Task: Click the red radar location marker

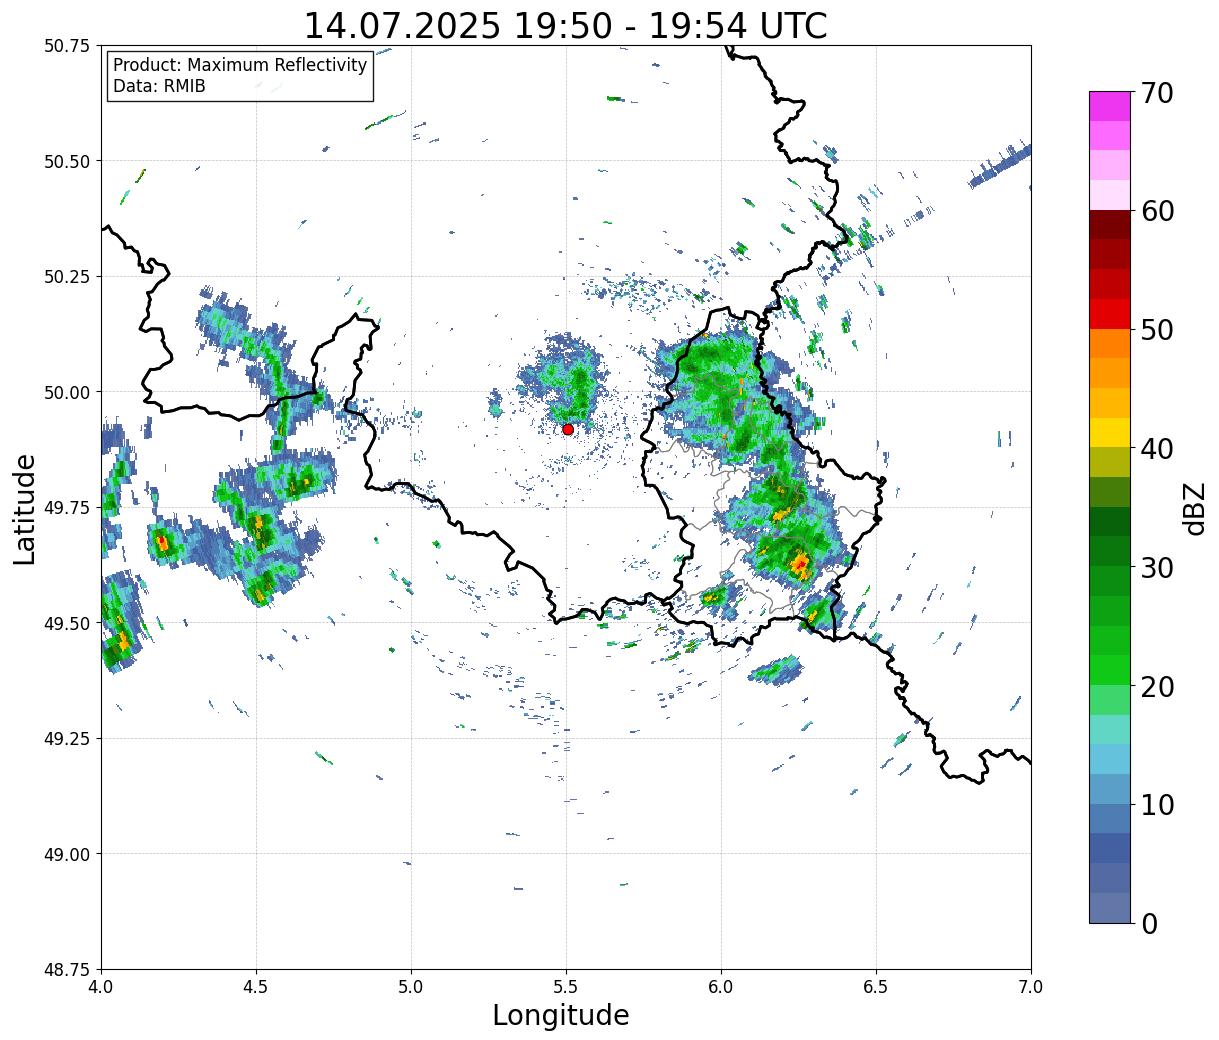Action: [x=568, y=429]
